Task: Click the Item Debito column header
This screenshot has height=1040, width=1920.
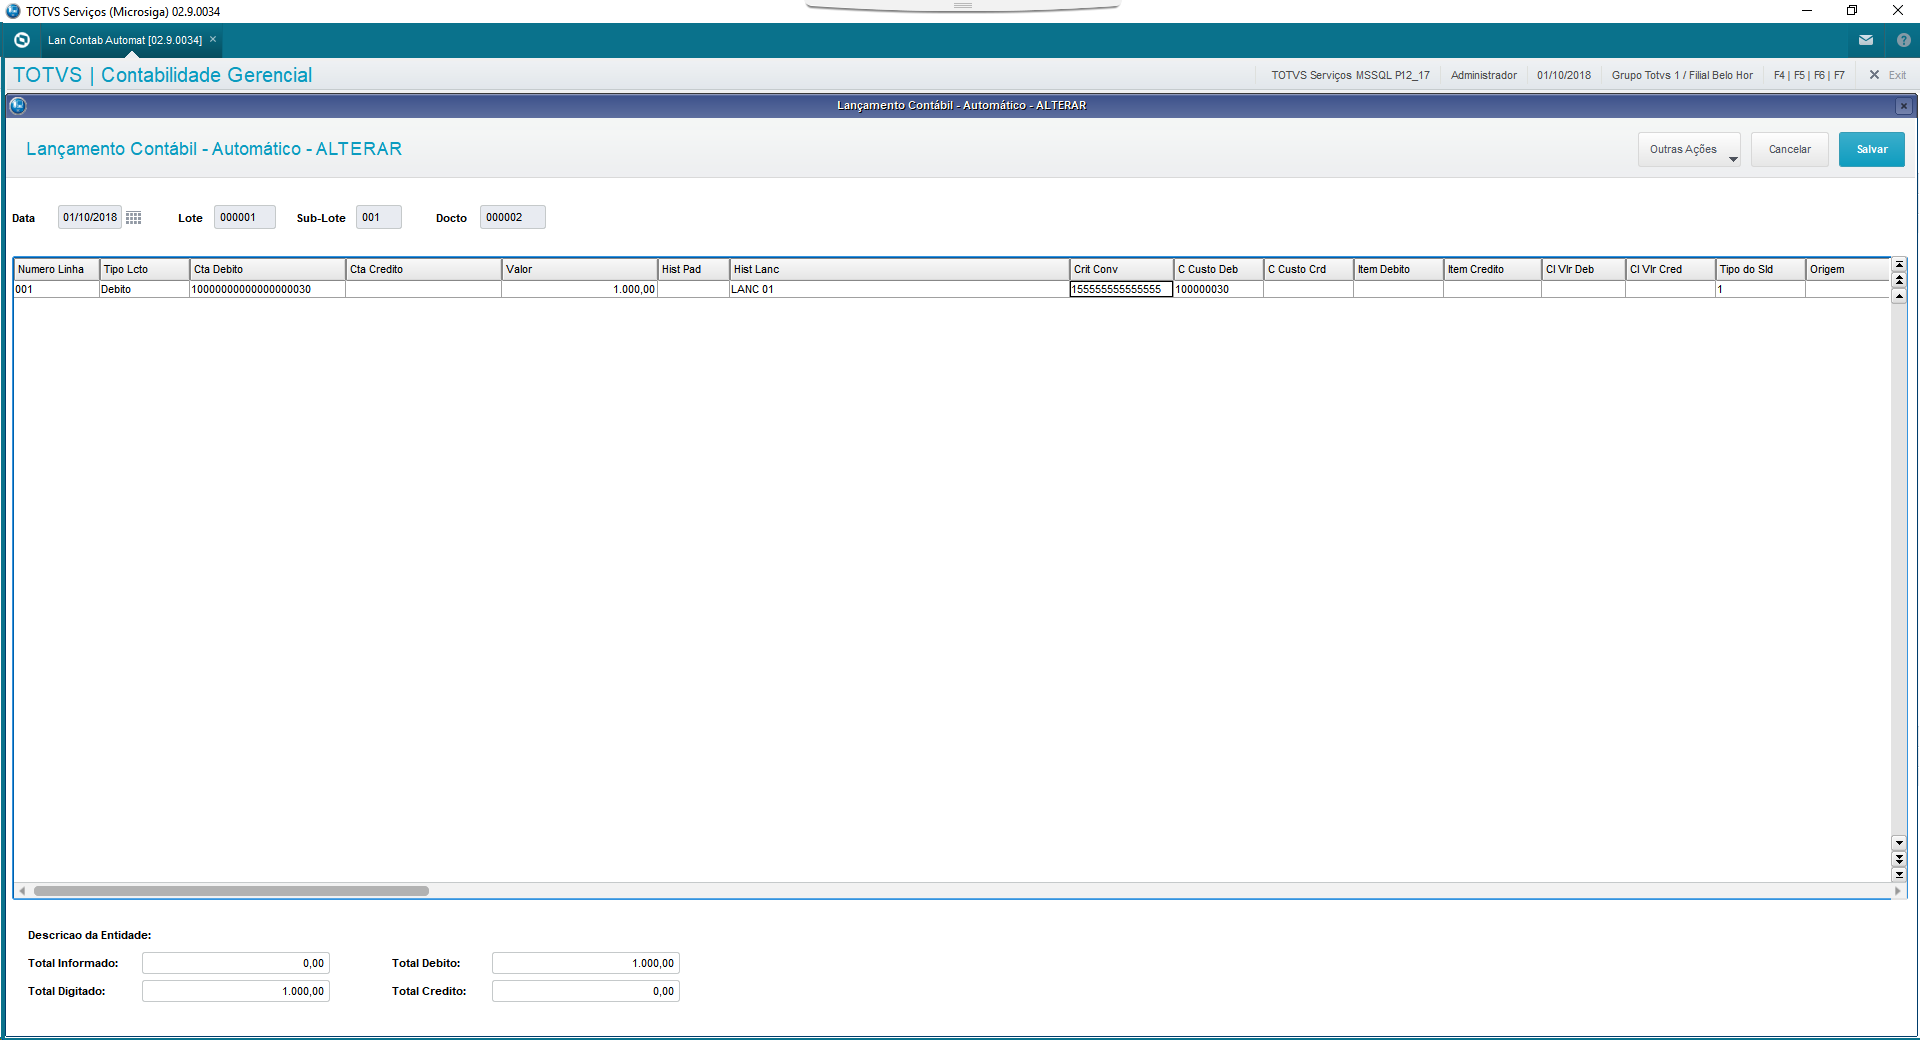Action: point(1399,270)
